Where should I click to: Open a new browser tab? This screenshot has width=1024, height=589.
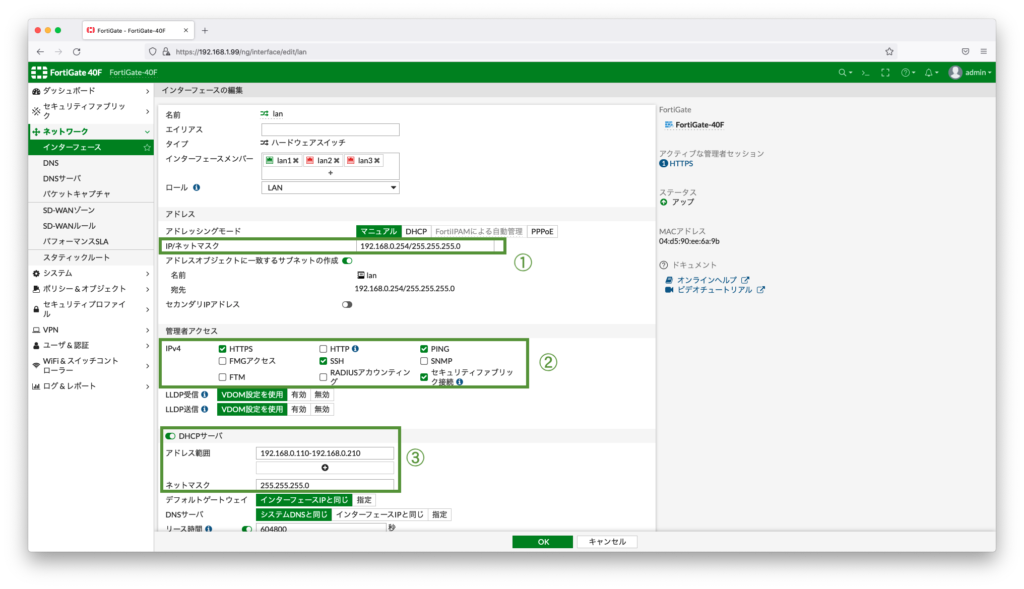(204, 30)
